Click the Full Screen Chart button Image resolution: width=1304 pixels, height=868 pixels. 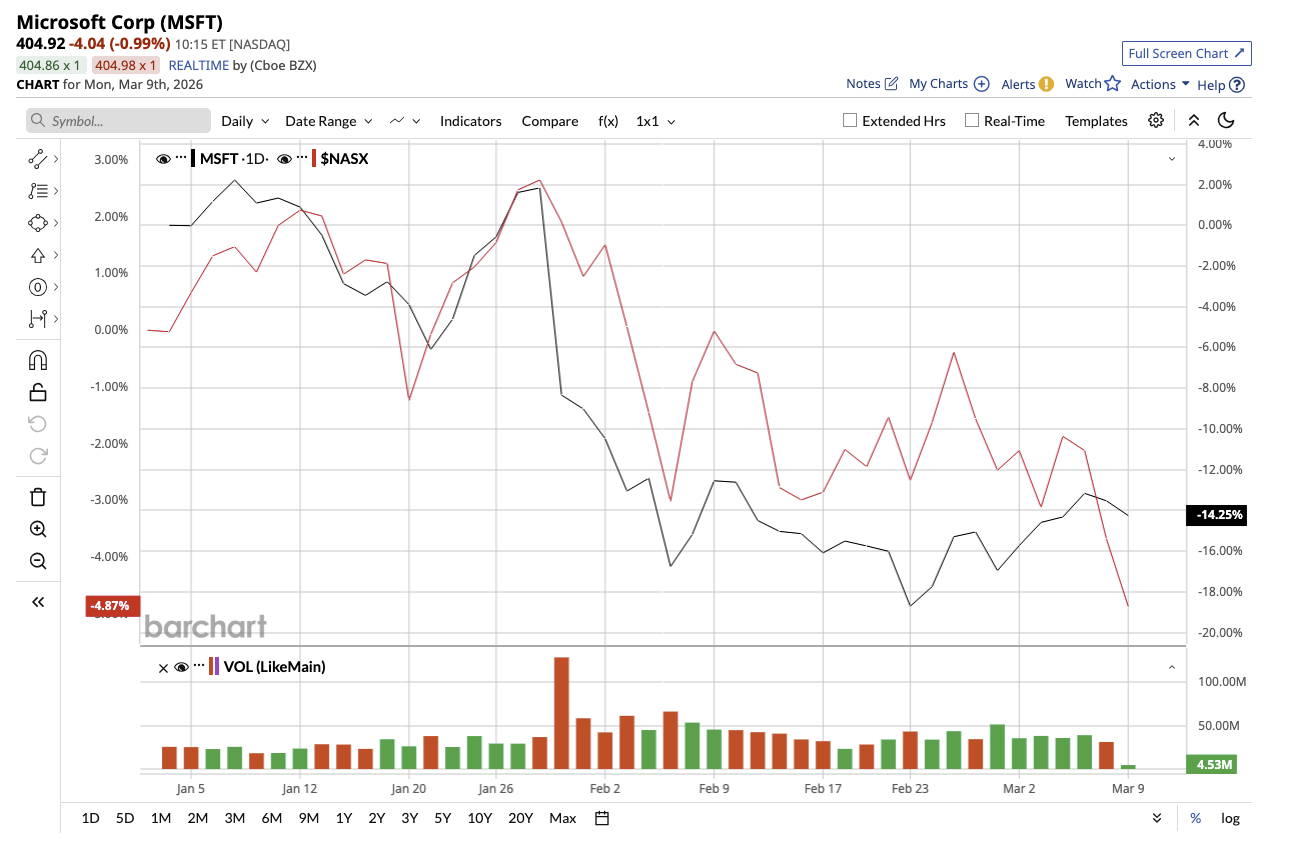click(1186, 53)
